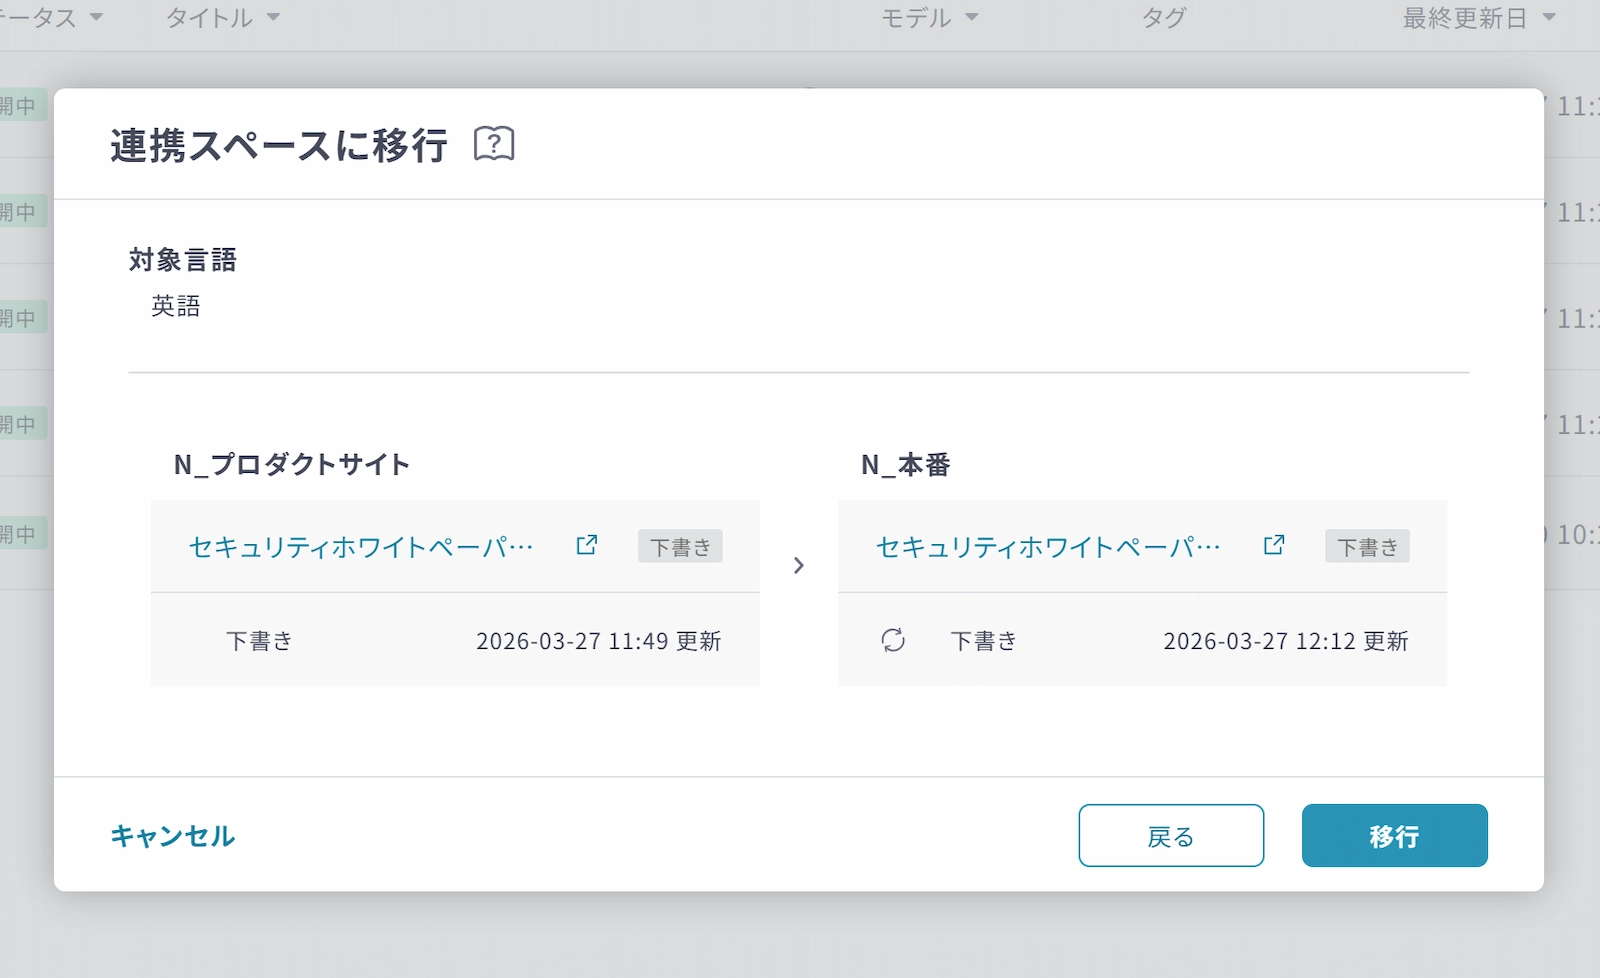Open セキュリティホワイトペーパ link under N_プロダクトサイト
The width and height of the screenshot is (1600, 978).
[361, 547]
